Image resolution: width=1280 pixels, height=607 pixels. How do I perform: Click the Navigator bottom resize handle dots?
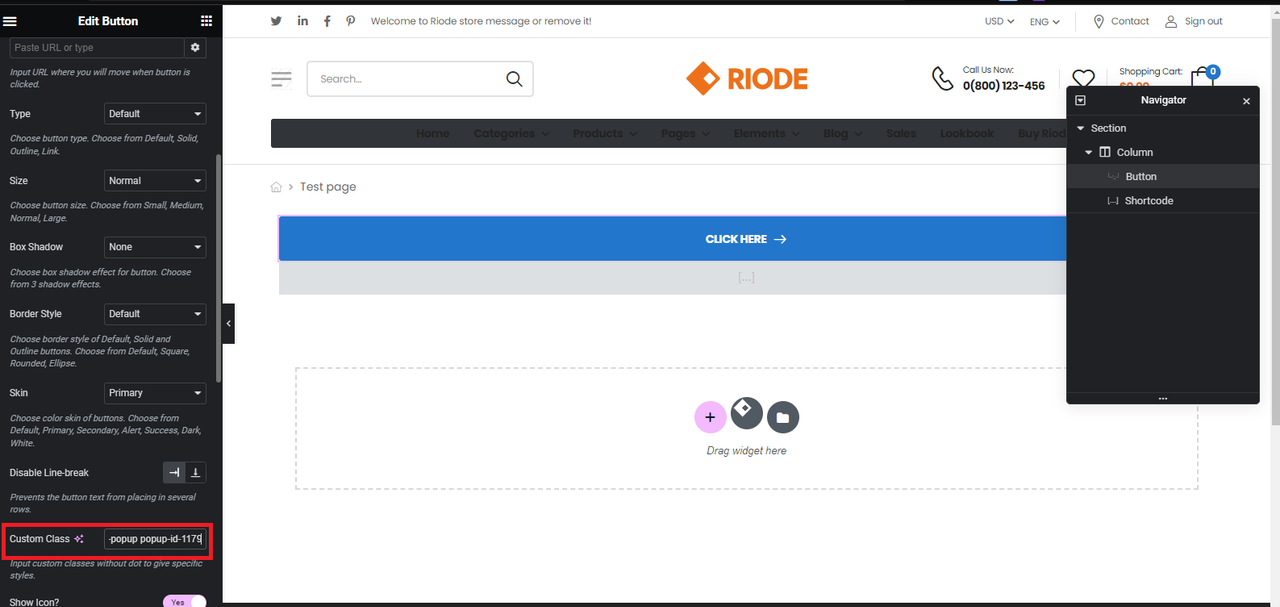(x=1162, y=399)
